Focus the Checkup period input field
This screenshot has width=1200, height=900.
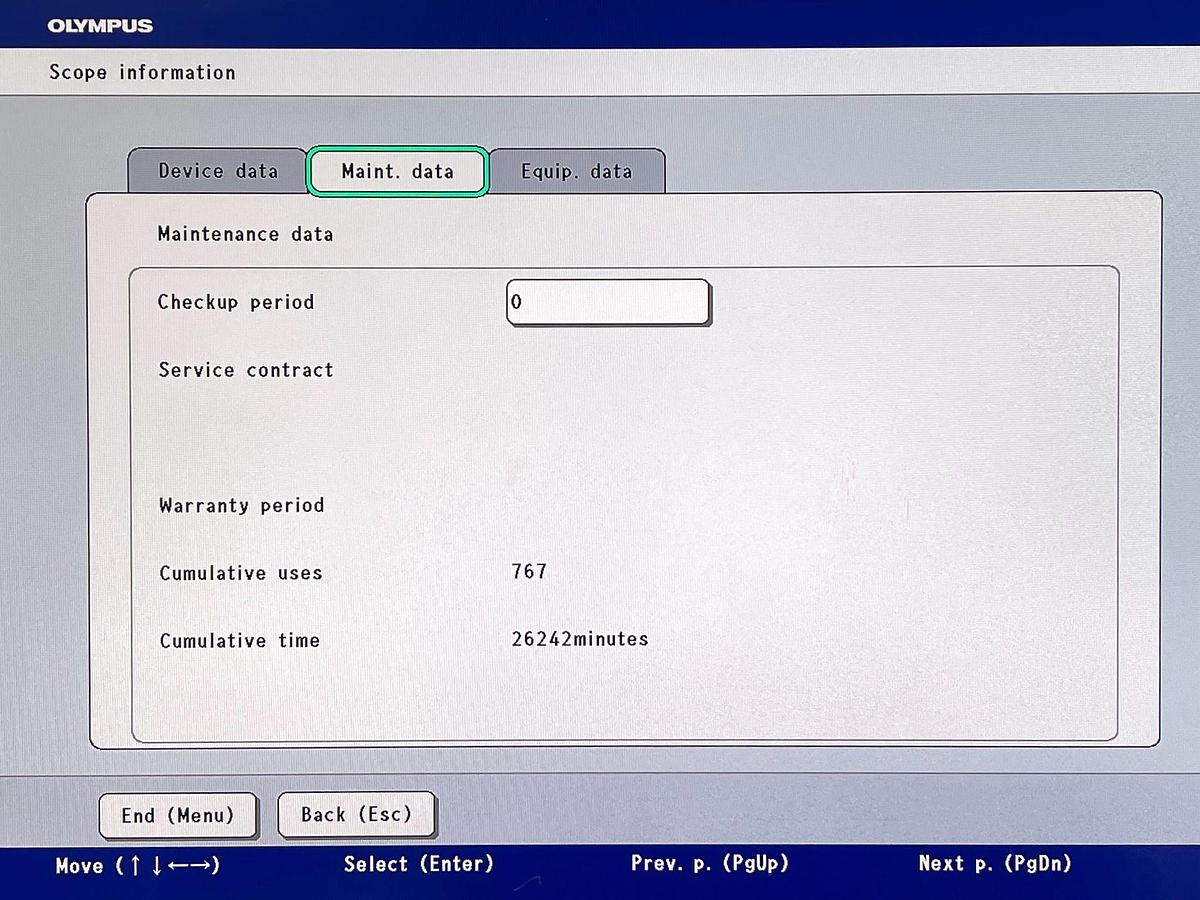608,302
